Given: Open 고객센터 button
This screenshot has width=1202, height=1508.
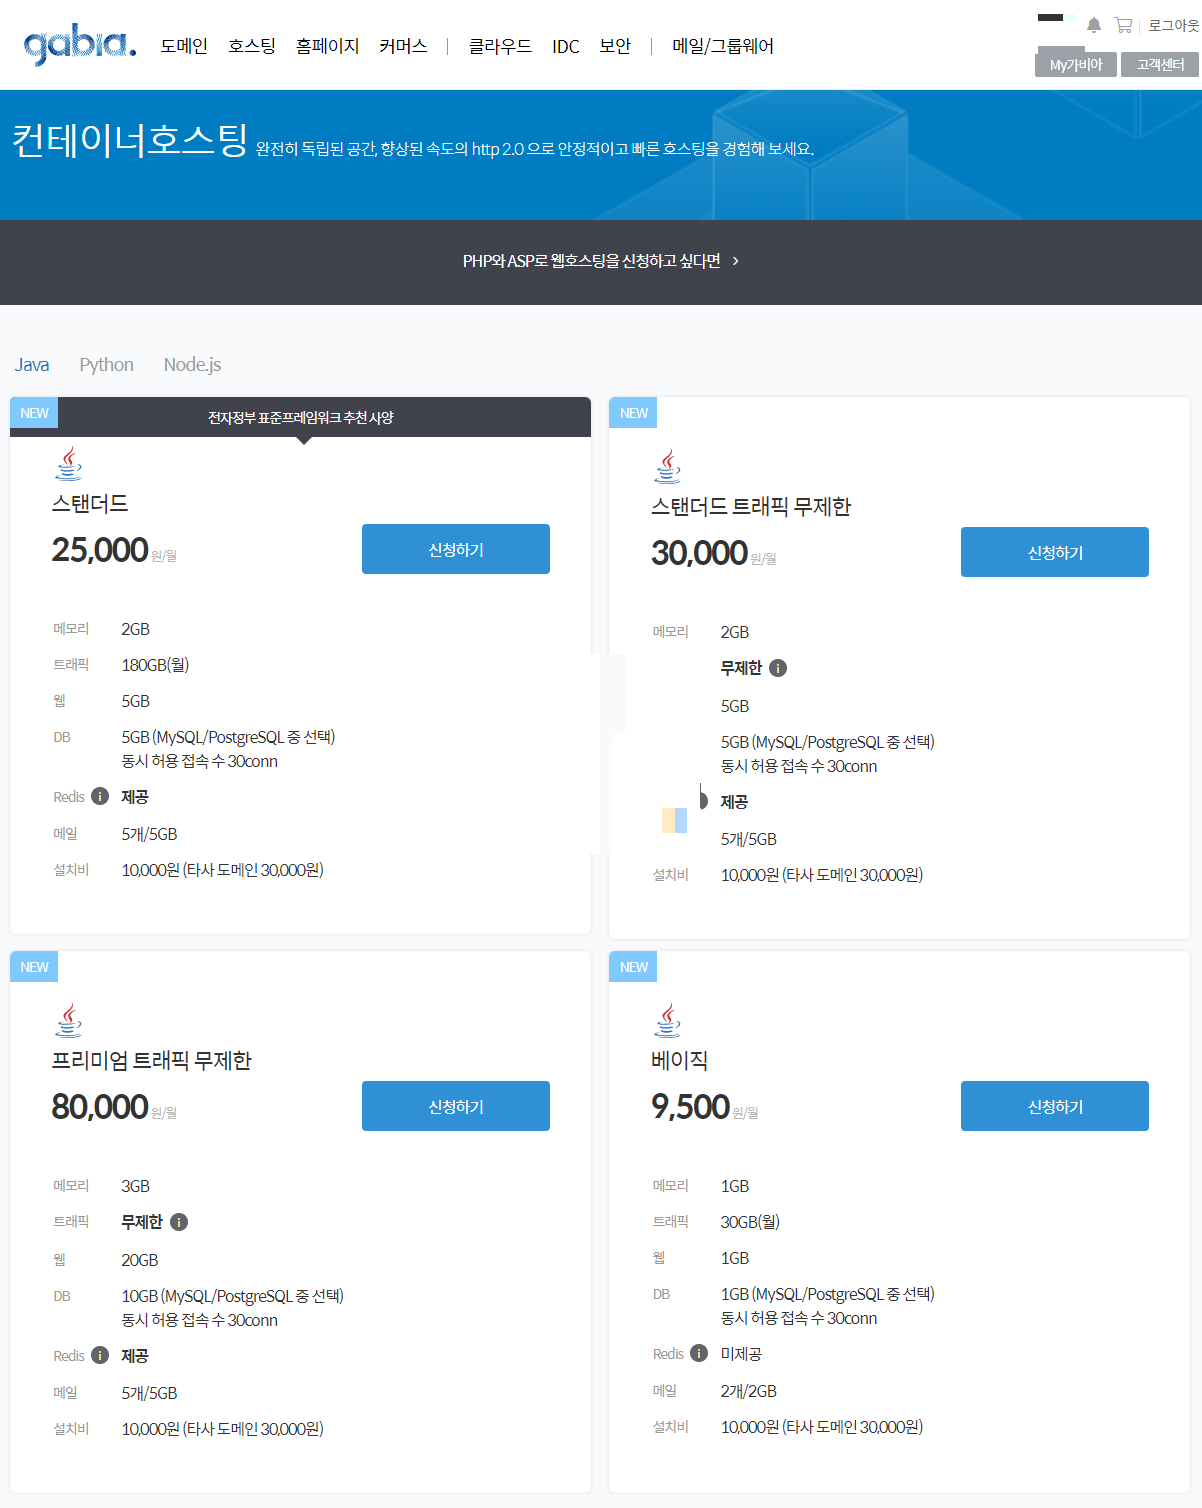Looking at the screenshot, I should (1160, 64).
